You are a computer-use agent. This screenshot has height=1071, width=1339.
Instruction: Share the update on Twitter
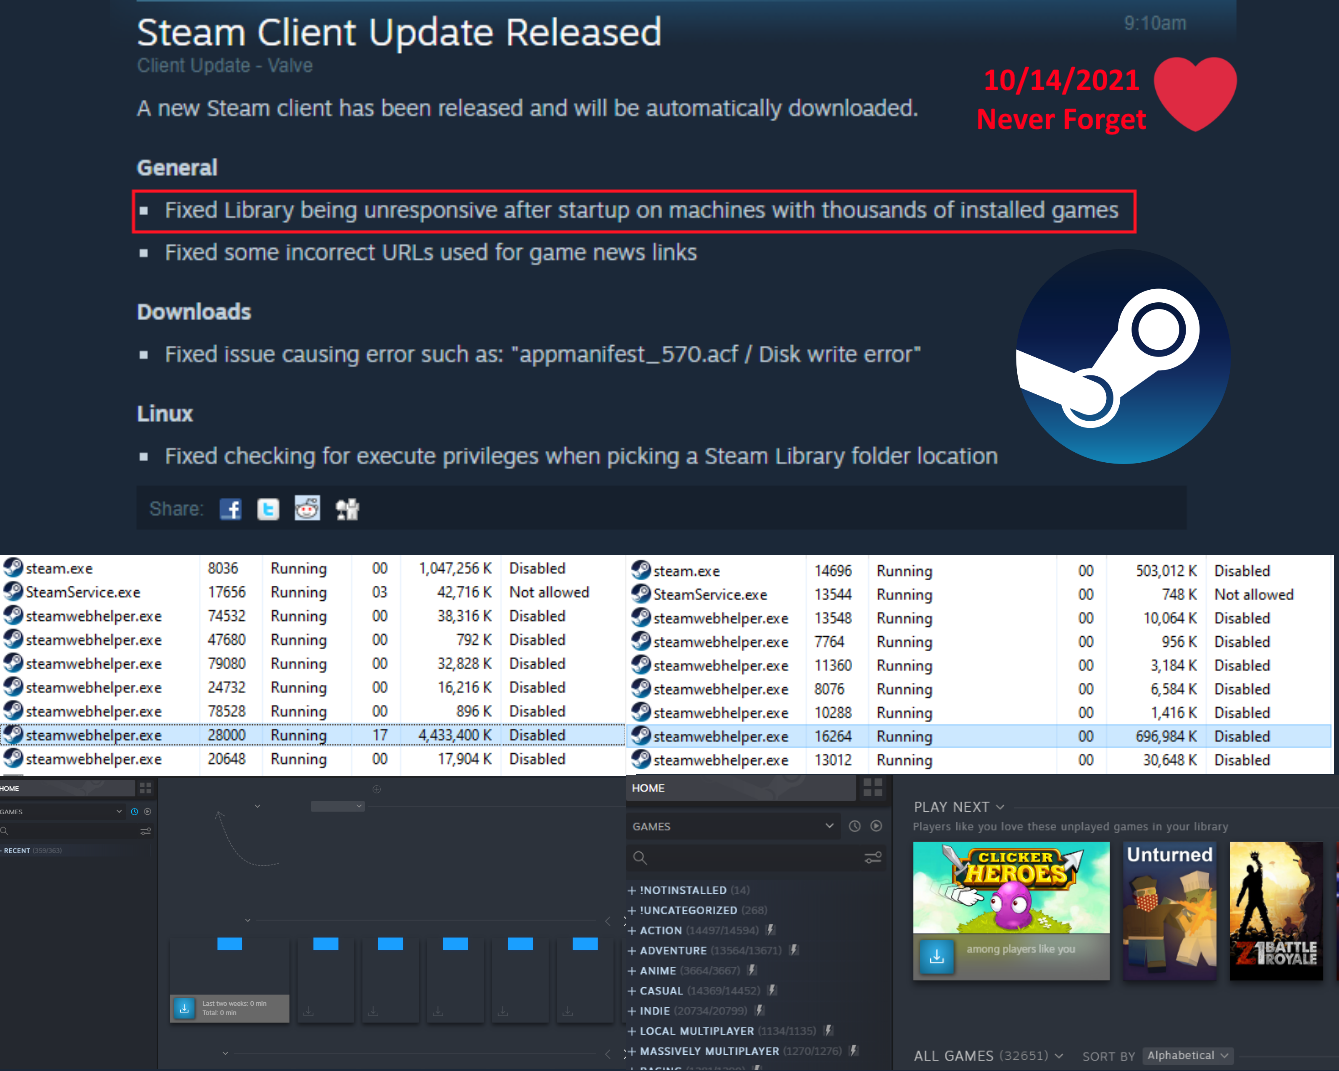pos(268,509)
